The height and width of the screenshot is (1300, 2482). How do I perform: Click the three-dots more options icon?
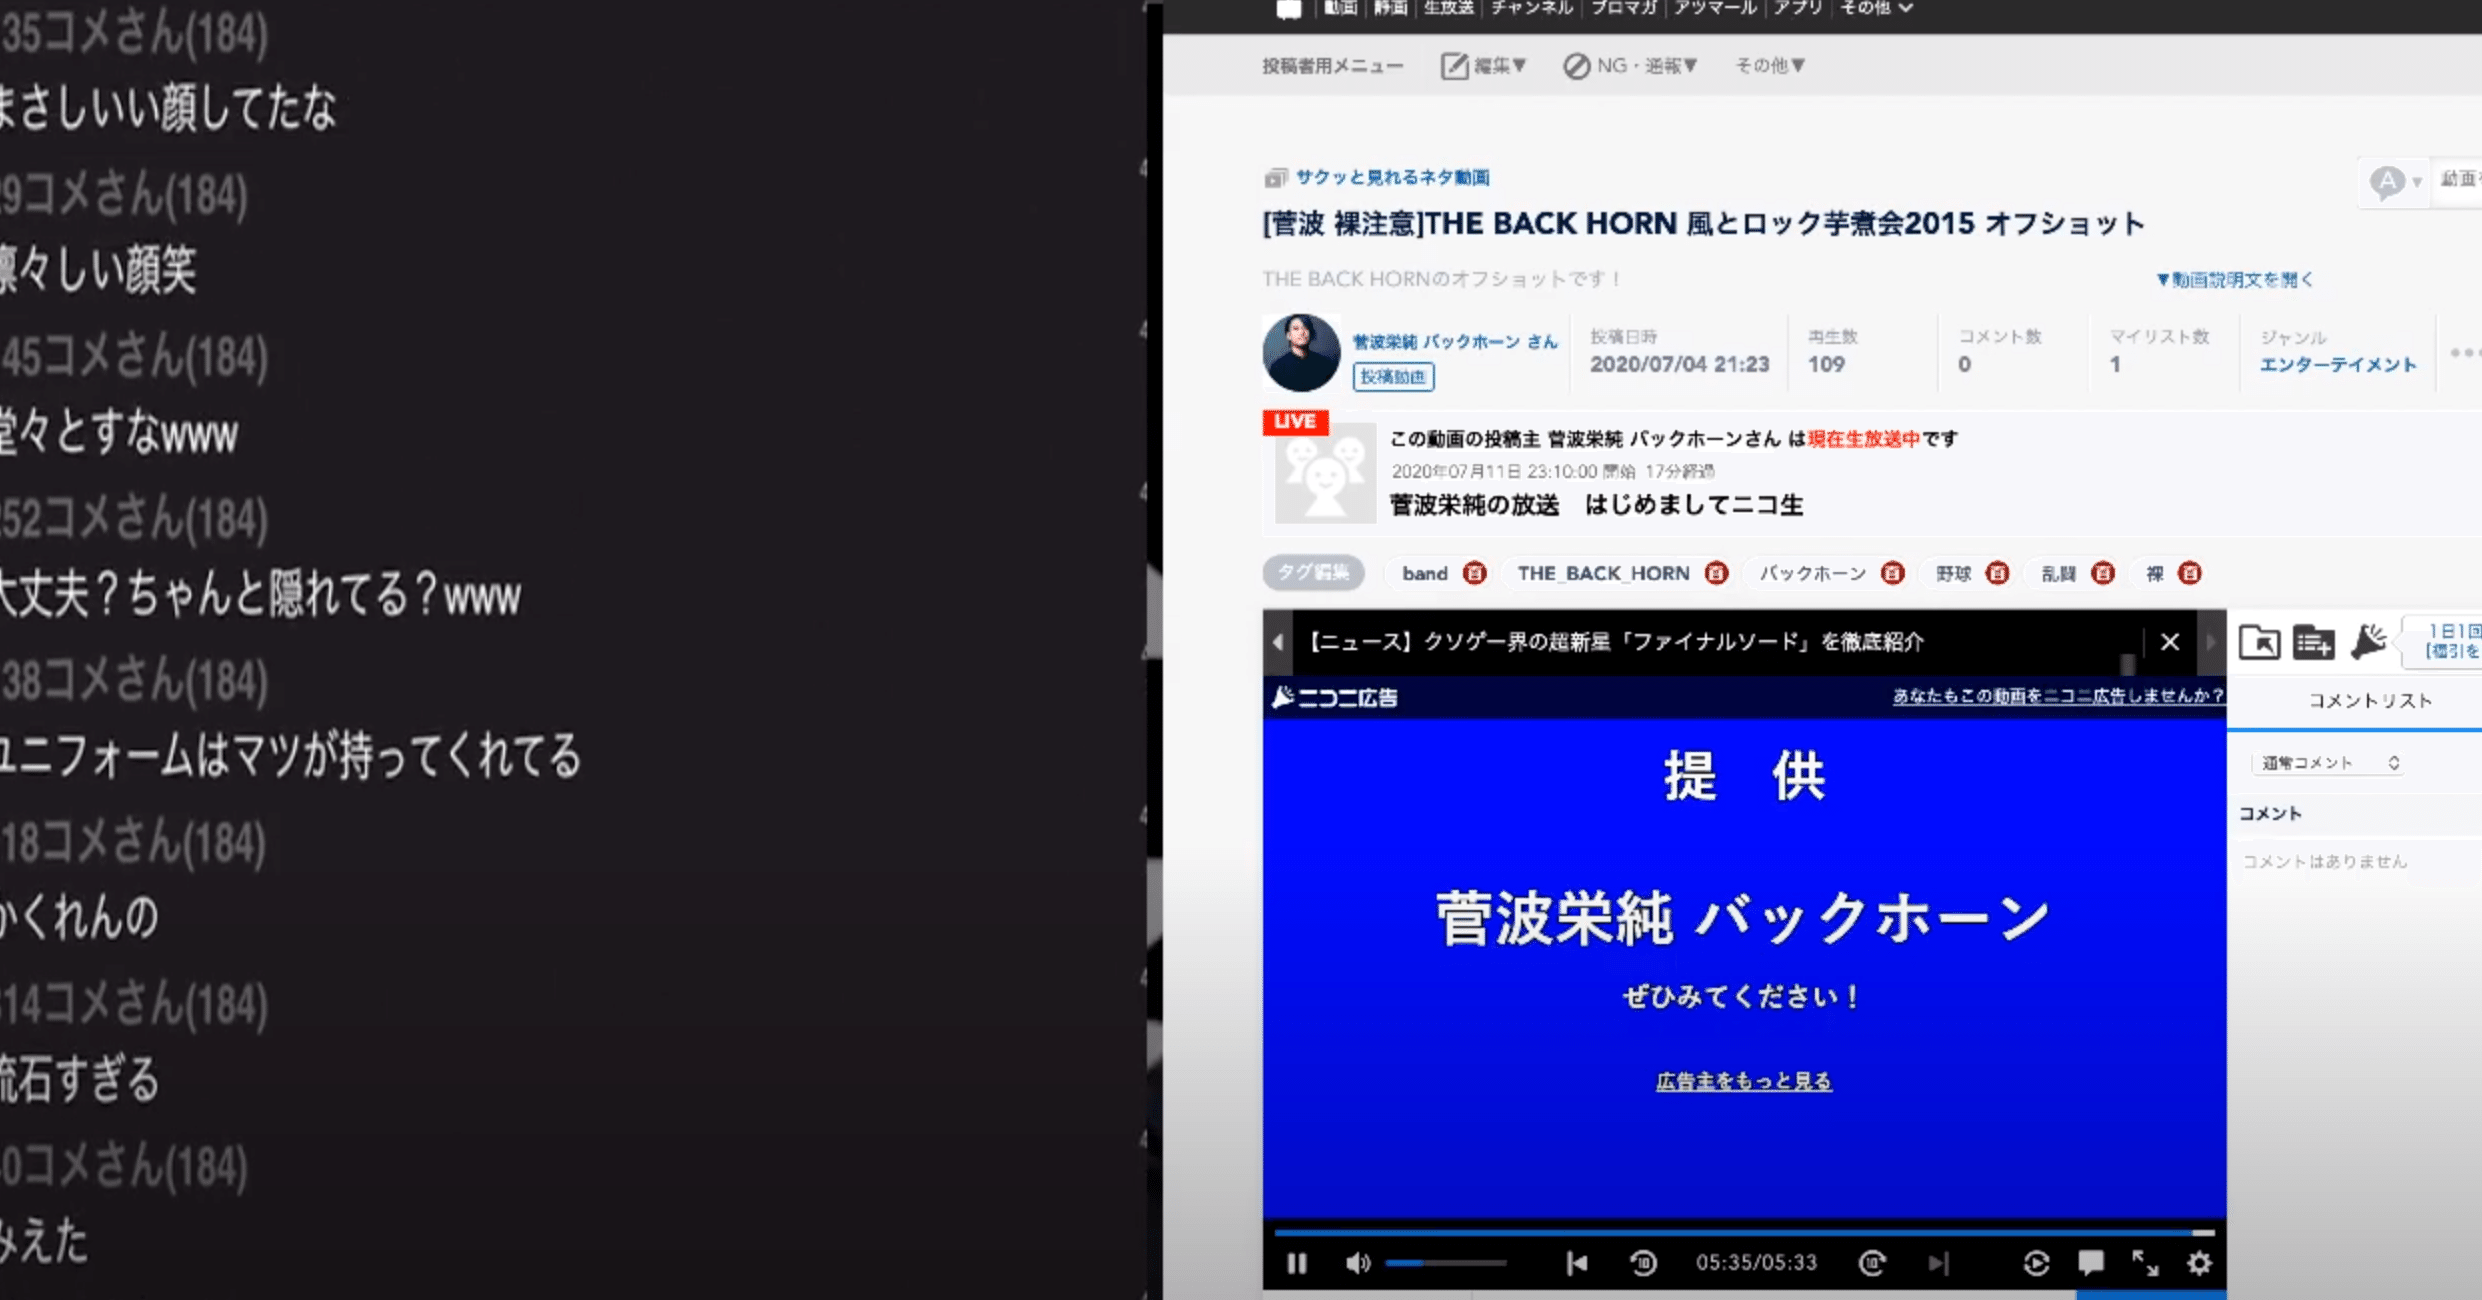(2464, 352)
